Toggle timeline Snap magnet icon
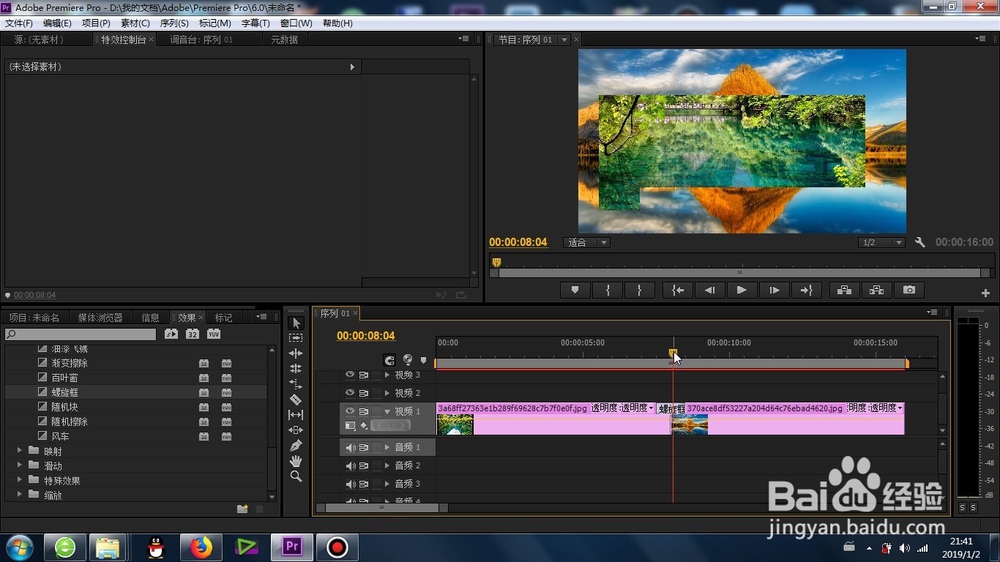This screenshot has height=562, width=1000. (x=390, y=360)
